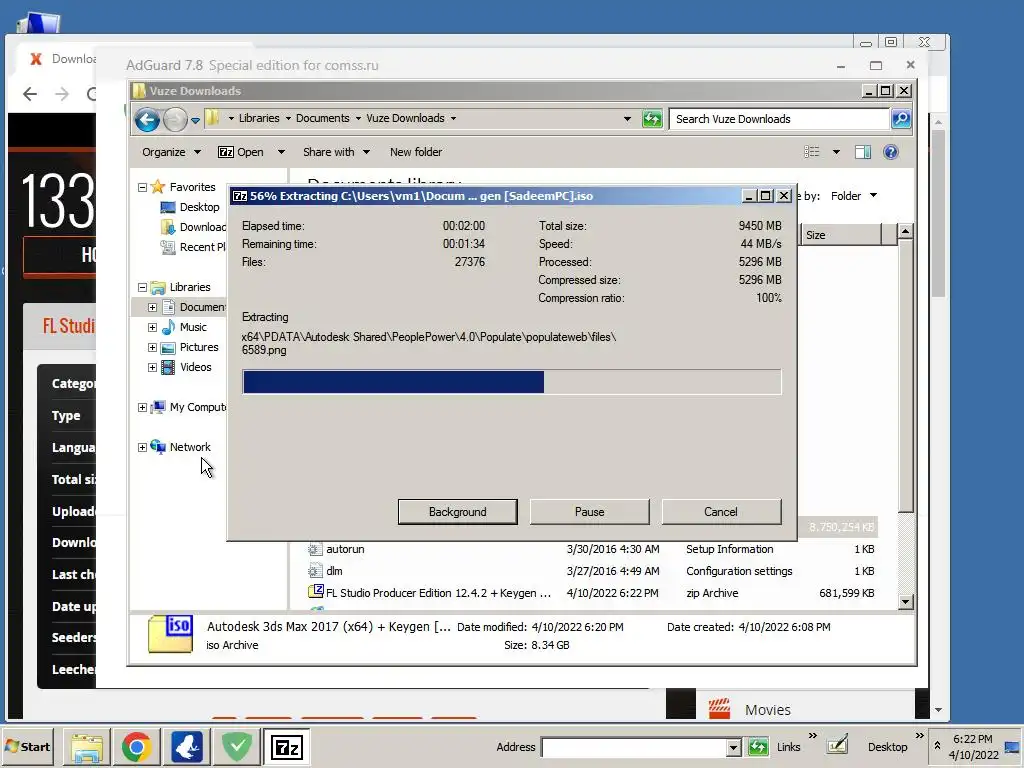Screen dimensions: 1024x768
Task: Open the Organize menu
Action: (x=171, y=152)
